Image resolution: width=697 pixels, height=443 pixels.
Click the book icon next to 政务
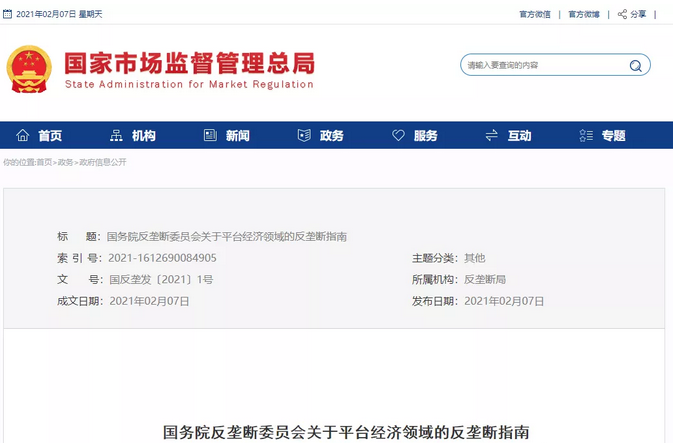click(304, 135)
